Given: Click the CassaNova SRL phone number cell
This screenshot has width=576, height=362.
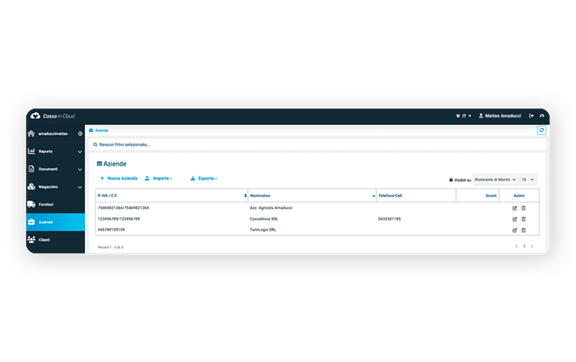Looking at the screenshot, I should click(x=389, y=219).
